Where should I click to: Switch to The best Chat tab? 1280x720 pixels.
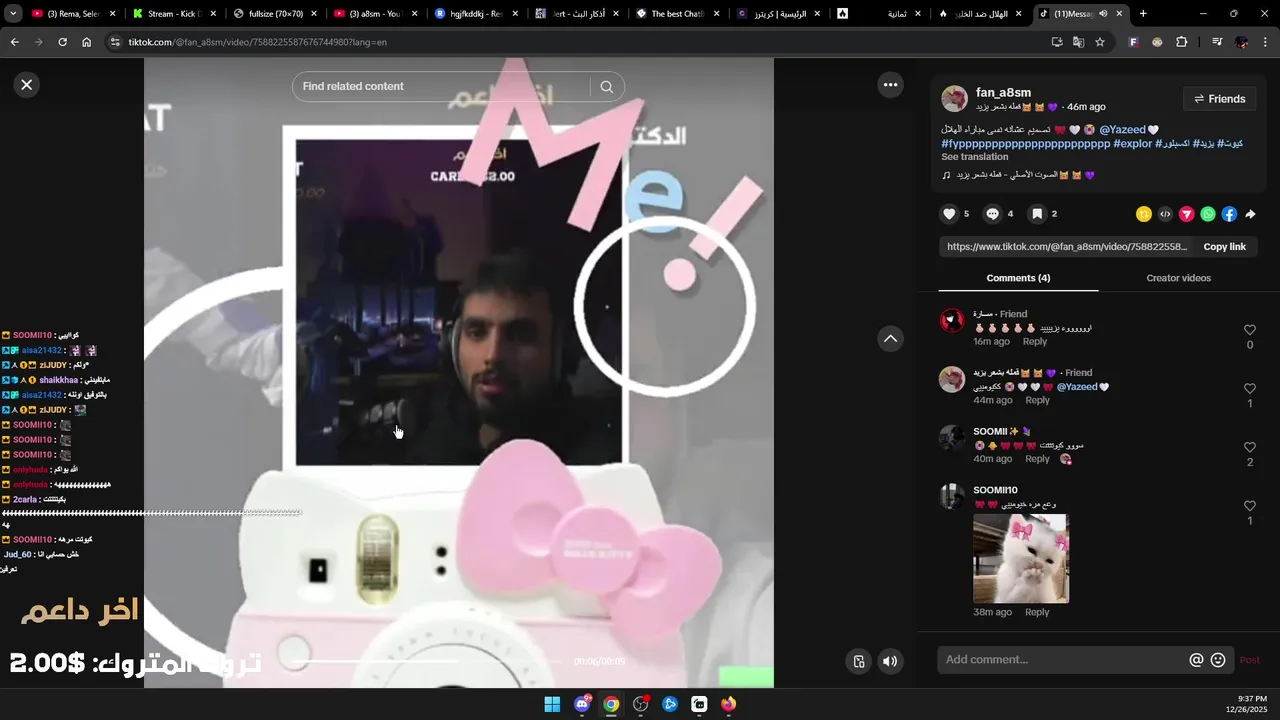tap(678, 14)
